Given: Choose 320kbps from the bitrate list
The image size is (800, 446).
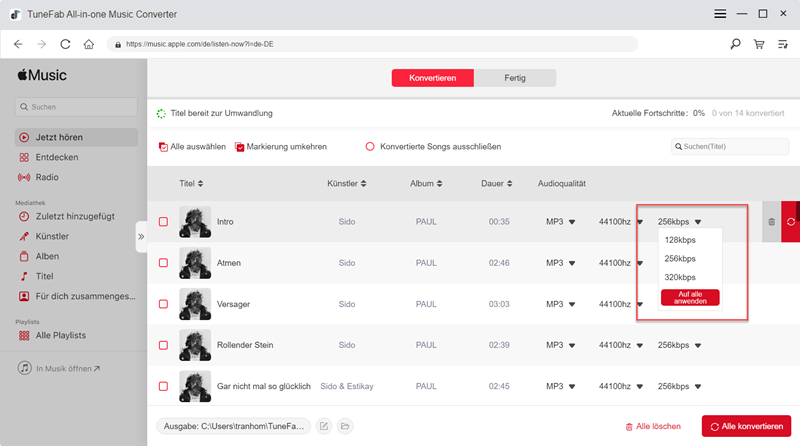Looking at the screenshot, I should pos(680,277).
